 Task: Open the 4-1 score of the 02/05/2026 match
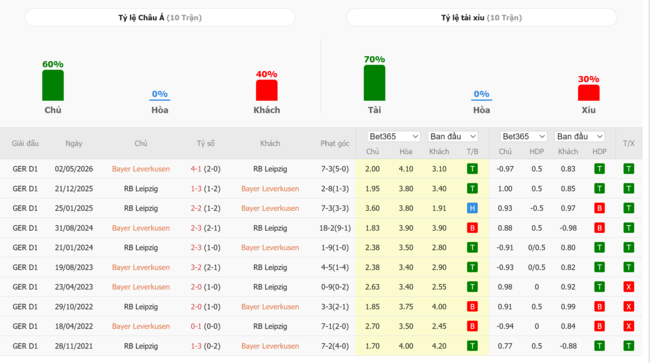196,169
